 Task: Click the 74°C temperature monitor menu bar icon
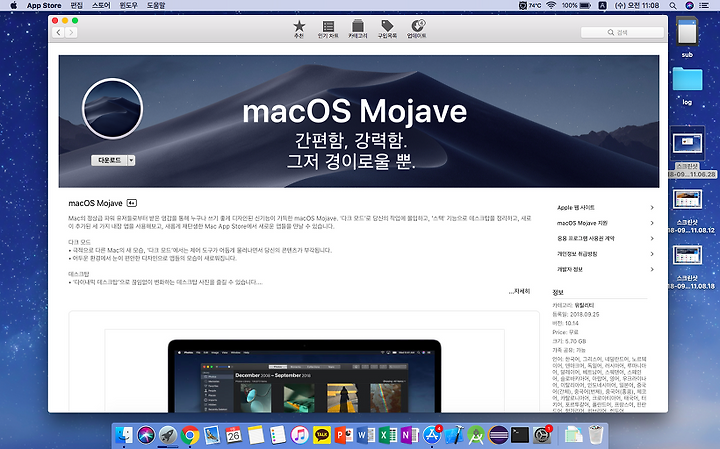click(x=530, y=6)
